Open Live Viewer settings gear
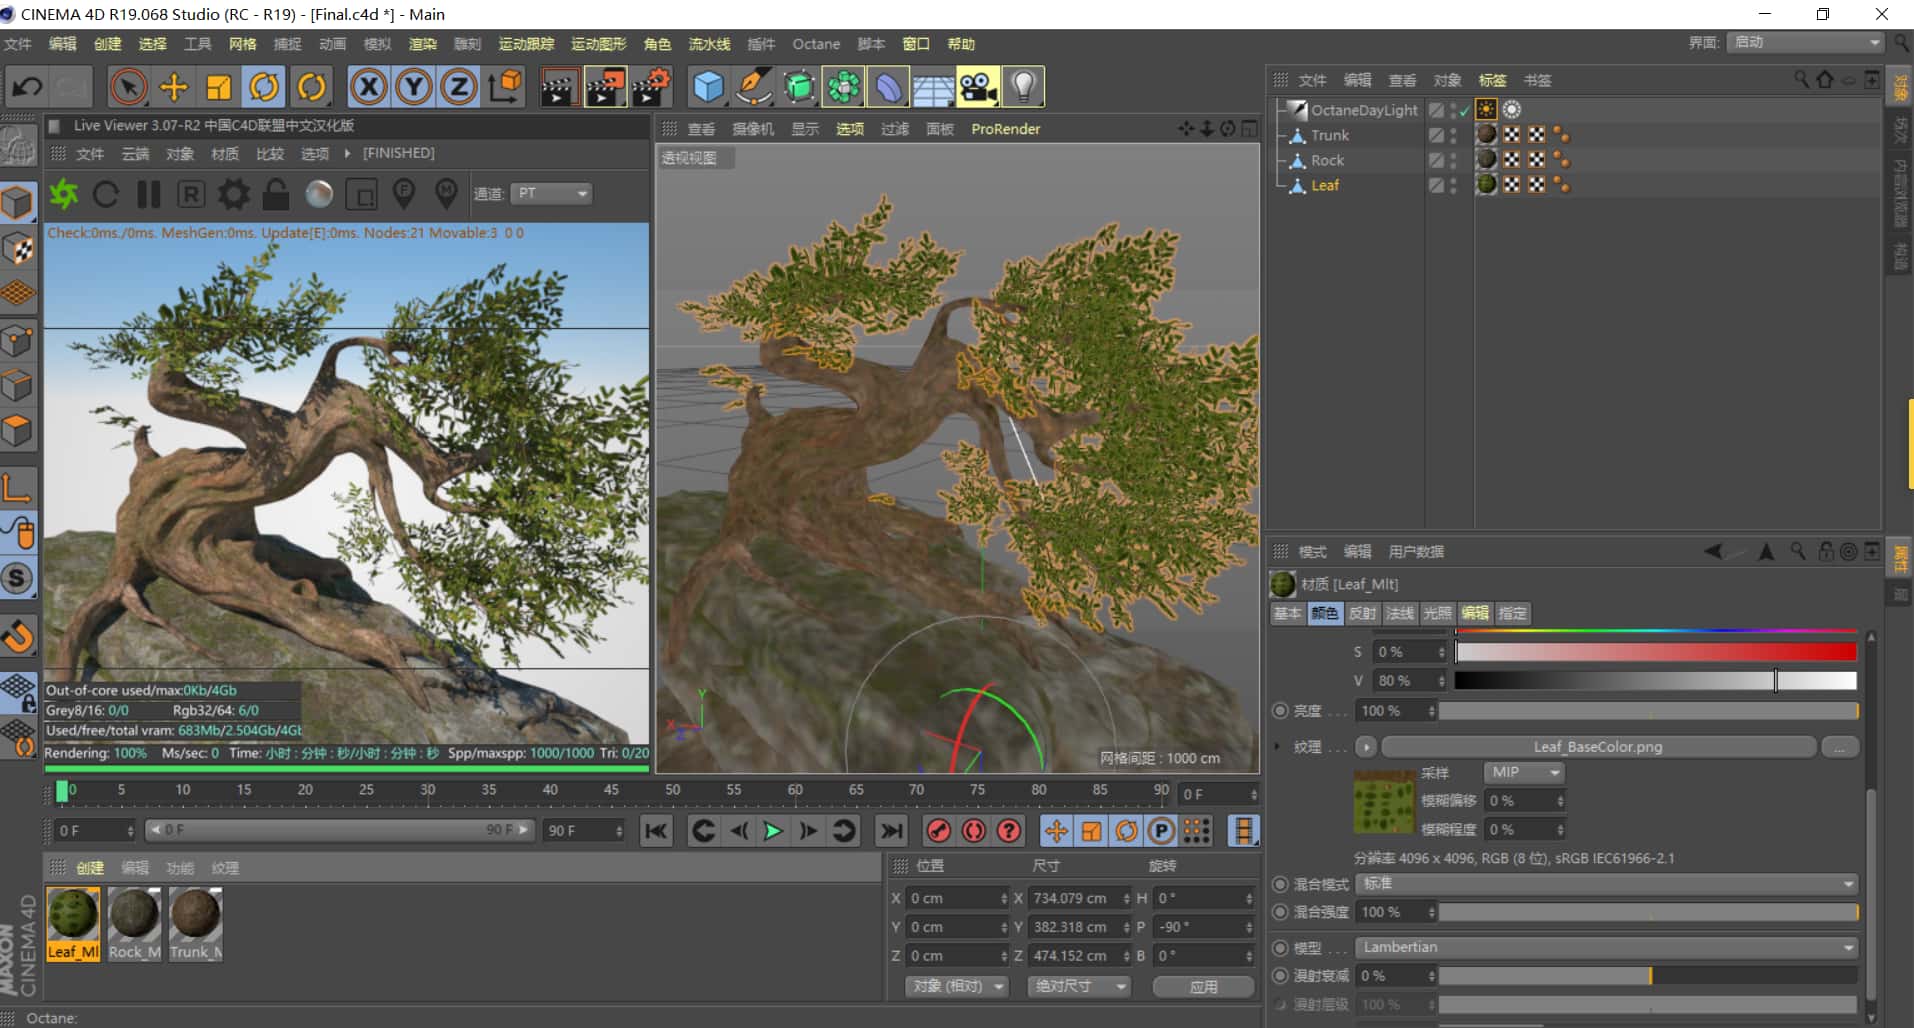This screenshot has width=1914, height=1028. point(234,194)
